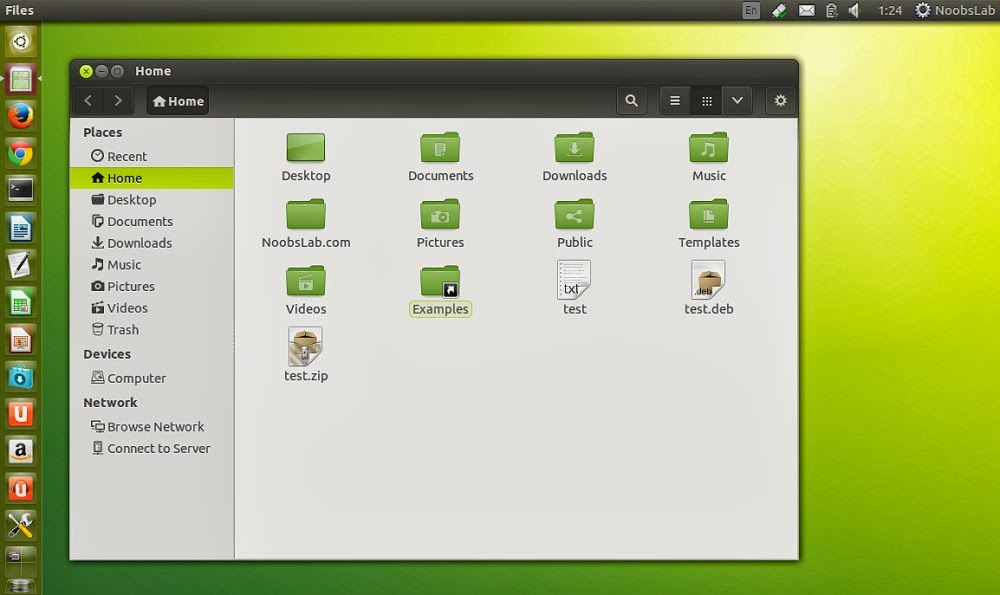This screenshot has width=1000, height=595.
Task: Select the test.zip archive file
Action: (x=305, y=346)
